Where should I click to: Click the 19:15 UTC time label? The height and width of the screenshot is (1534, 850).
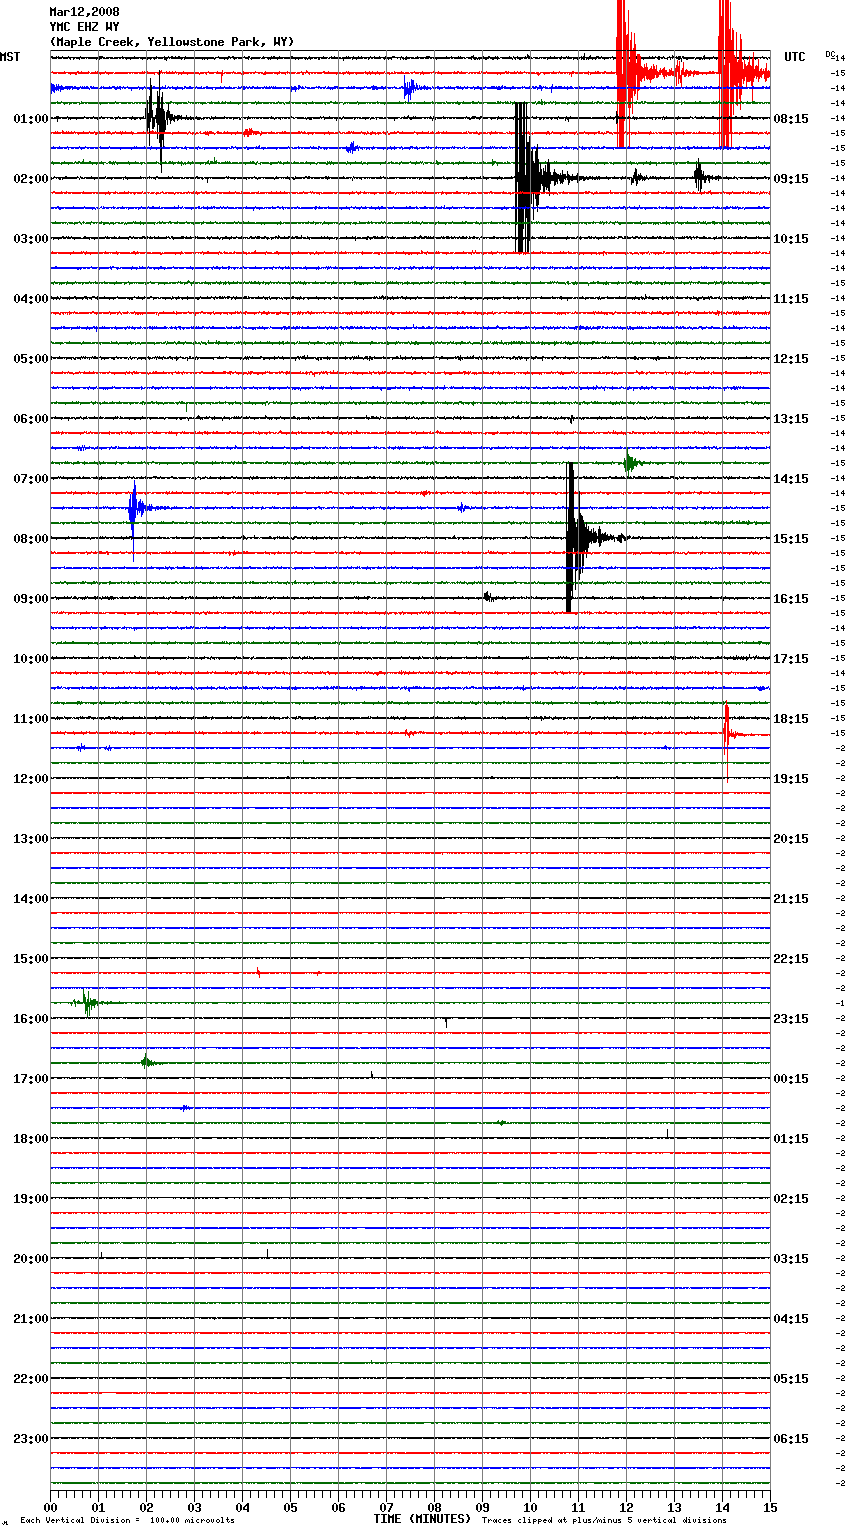791,779
